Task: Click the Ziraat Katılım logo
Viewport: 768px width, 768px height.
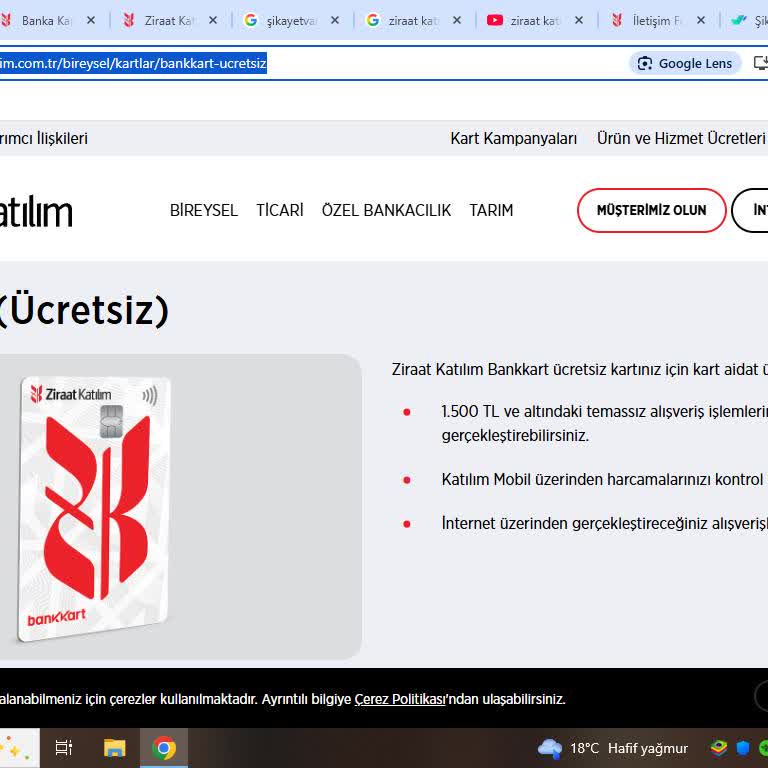Action: tap(36, 212)
